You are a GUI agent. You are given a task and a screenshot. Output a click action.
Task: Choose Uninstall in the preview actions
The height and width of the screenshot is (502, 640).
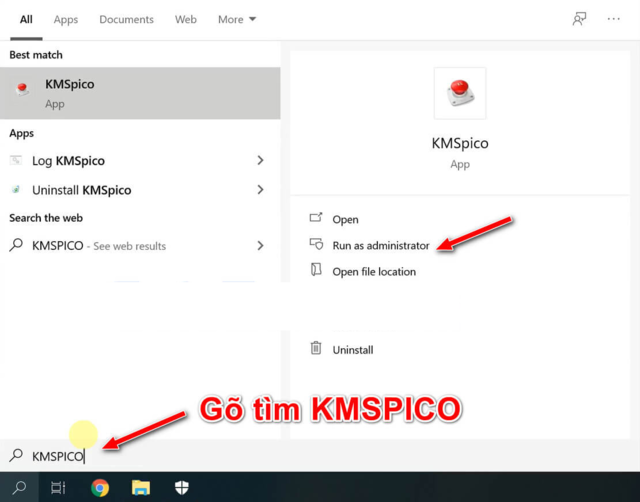click(353, 350)
